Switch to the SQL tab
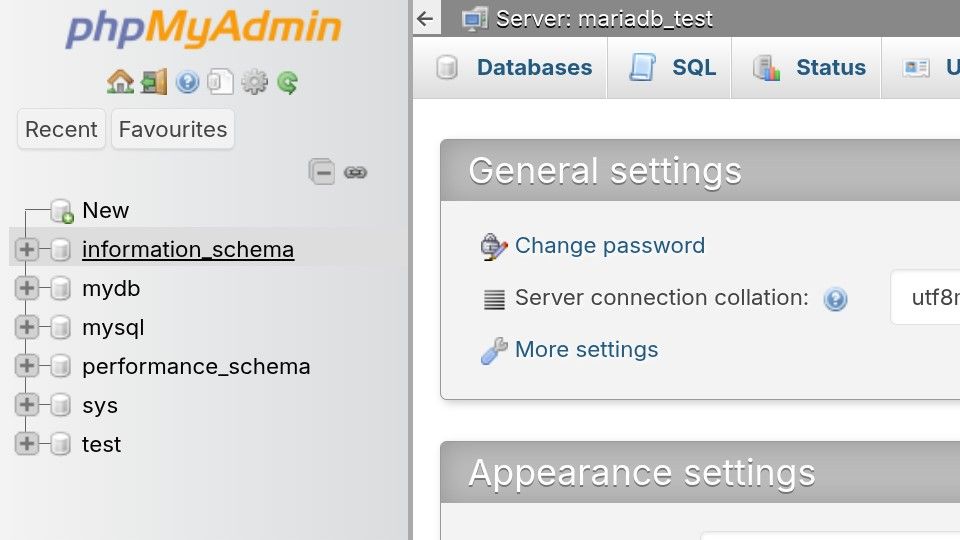 tap(672, 68)
